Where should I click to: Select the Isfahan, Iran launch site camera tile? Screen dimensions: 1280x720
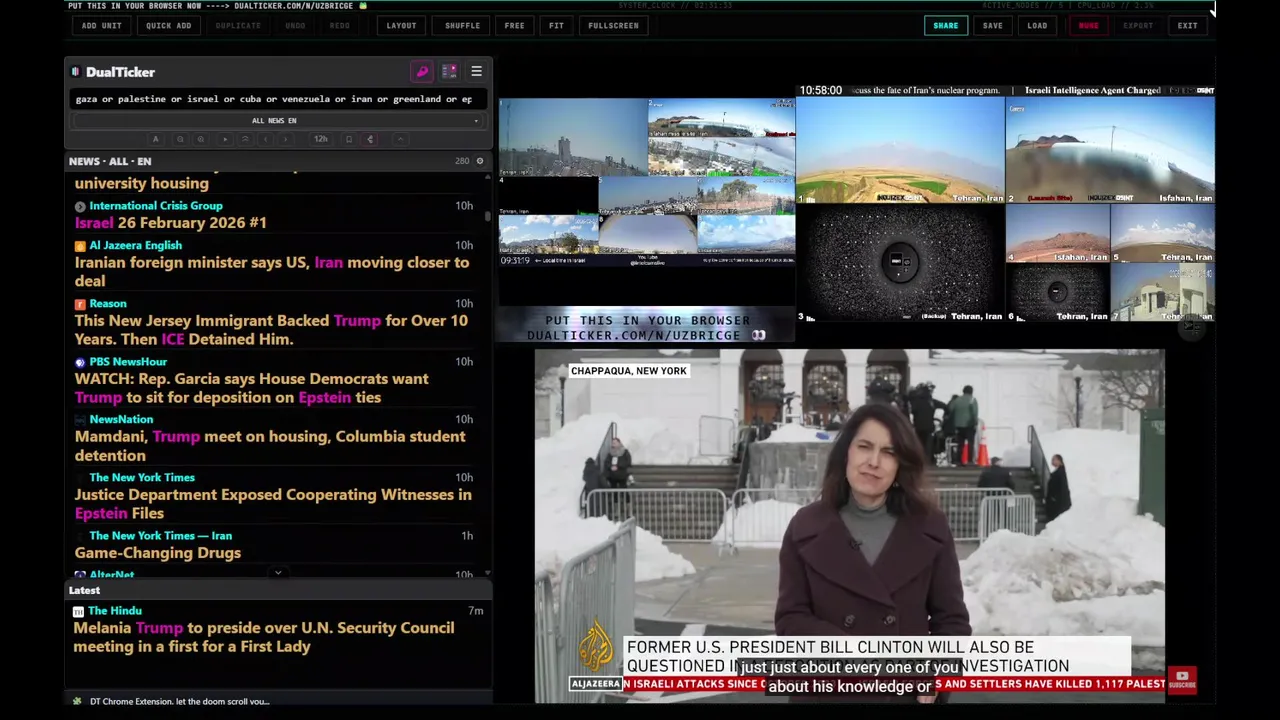pyautogui.click(x=1110, y=150)
